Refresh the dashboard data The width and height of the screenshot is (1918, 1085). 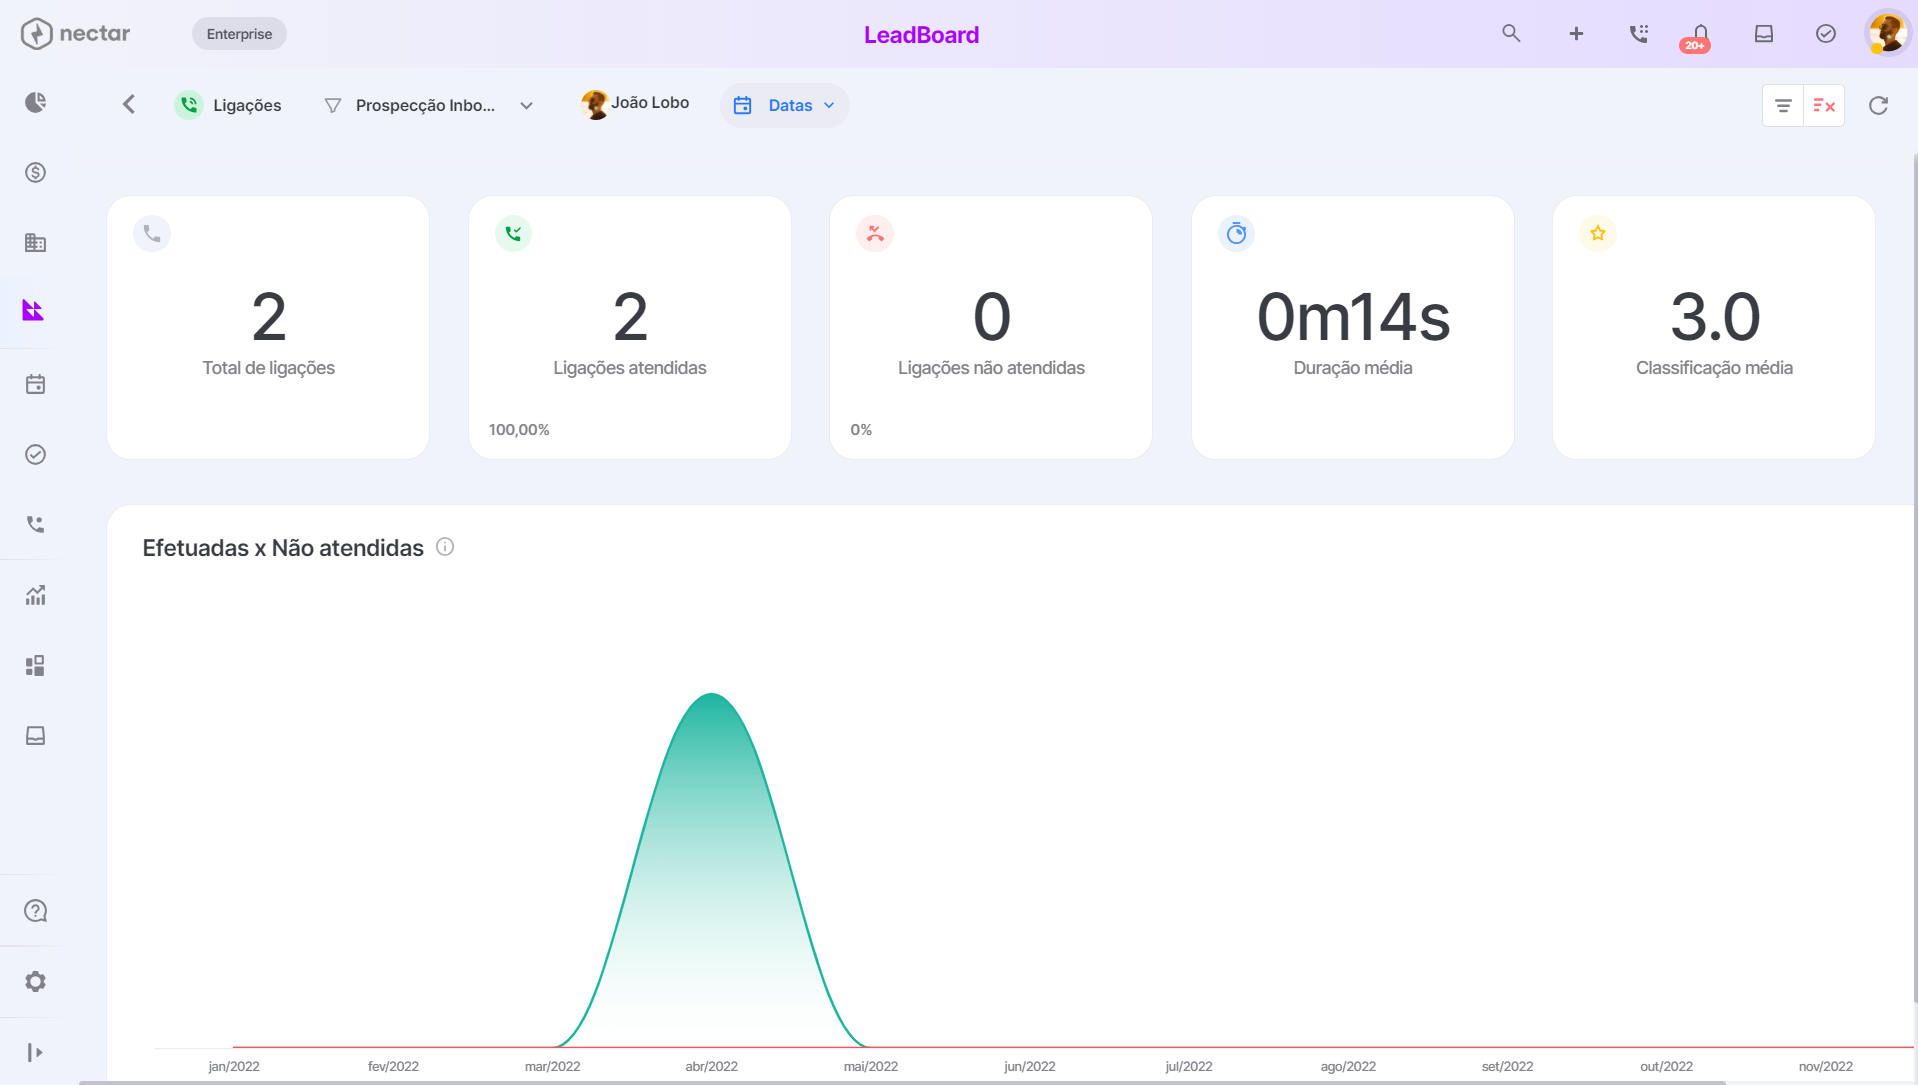[1878, 105]
